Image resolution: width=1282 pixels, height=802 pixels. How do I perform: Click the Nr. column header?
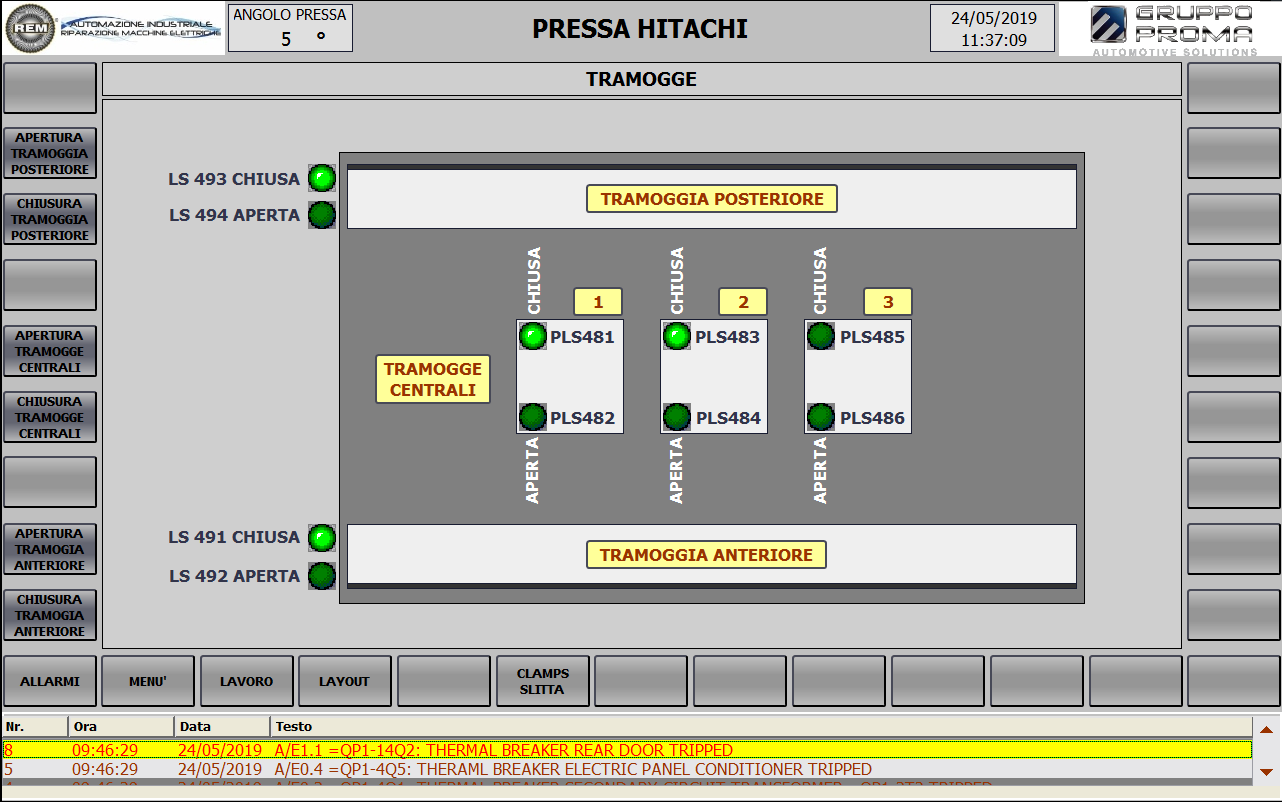pyautogui.click(x=35, y=727)
